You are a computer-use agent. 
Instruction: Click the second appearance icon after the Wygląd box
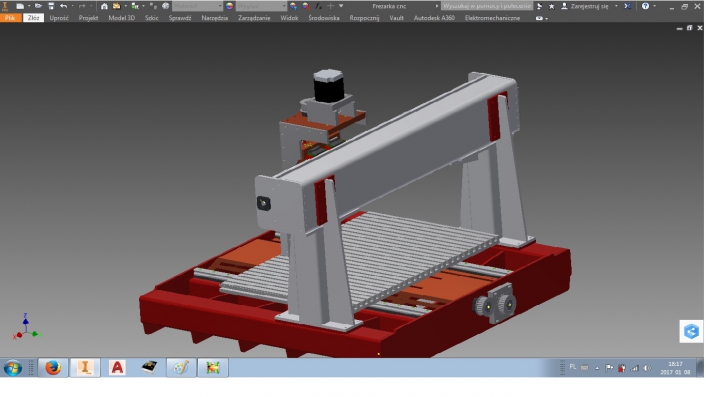pyautogui.click(x=306, y=6)
